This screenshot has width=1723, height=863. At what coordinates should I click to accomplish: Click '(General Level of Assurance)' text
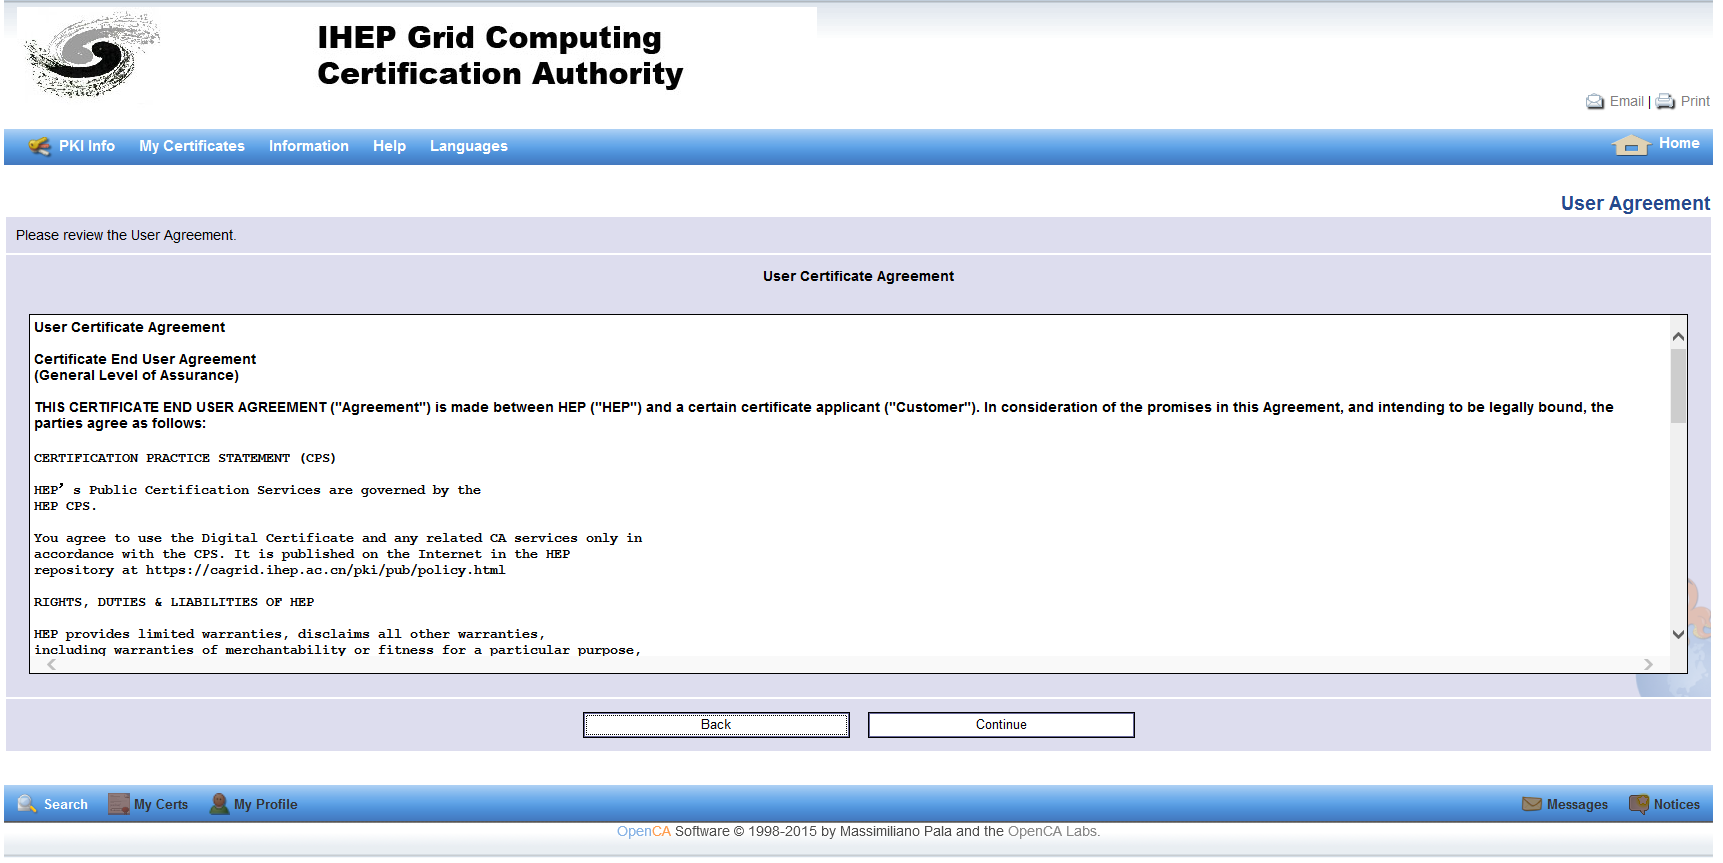(137, 375)
